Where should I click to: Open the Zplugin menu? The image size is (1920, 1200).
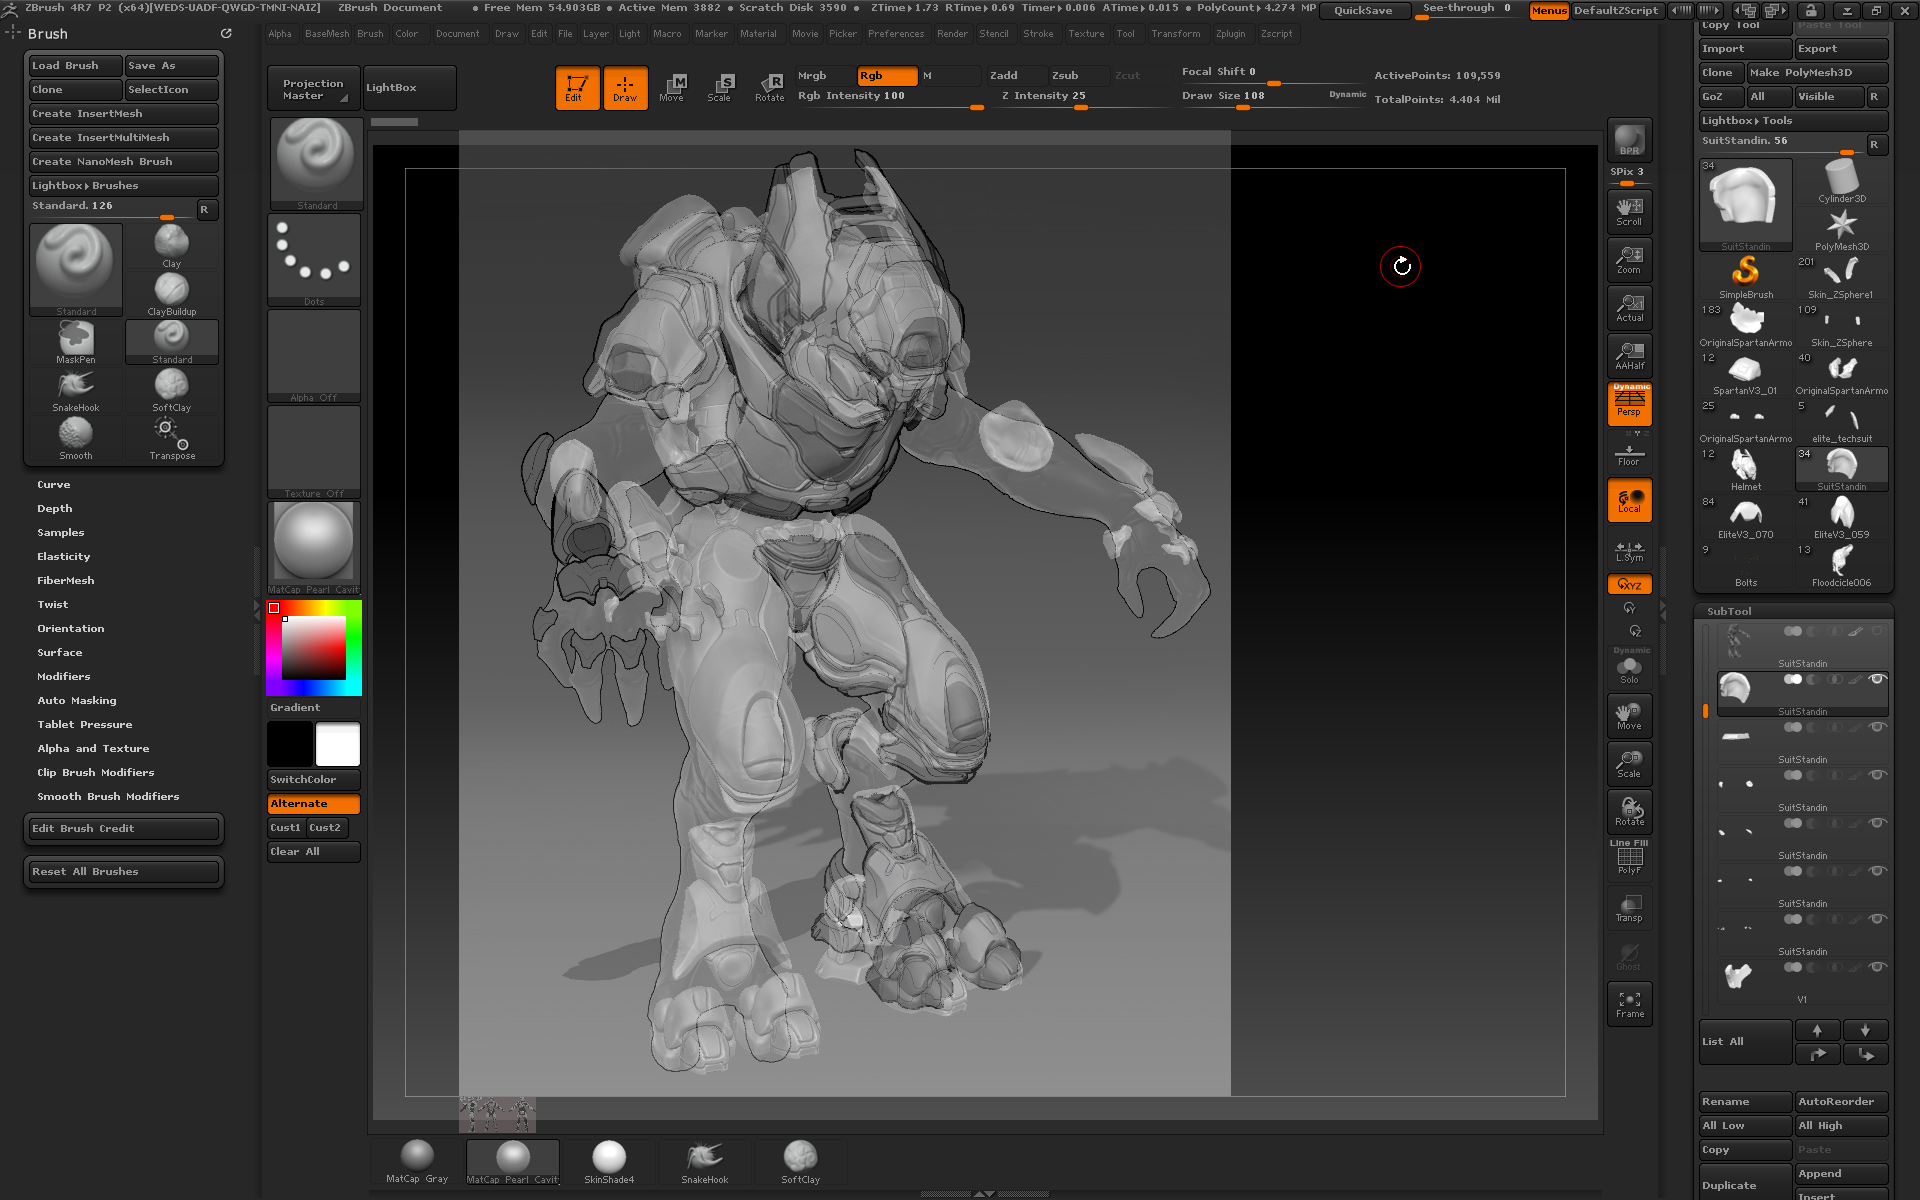(1230, 34)
